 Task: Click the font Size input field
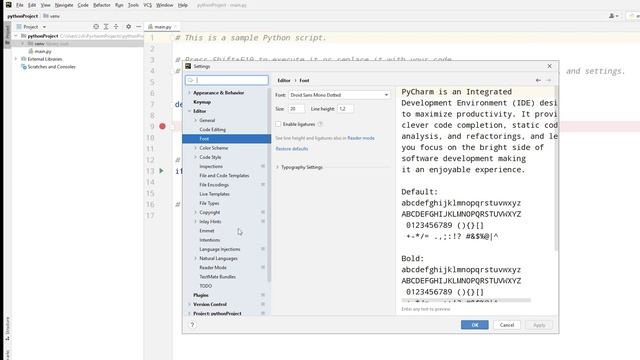(x=296, y=109)
